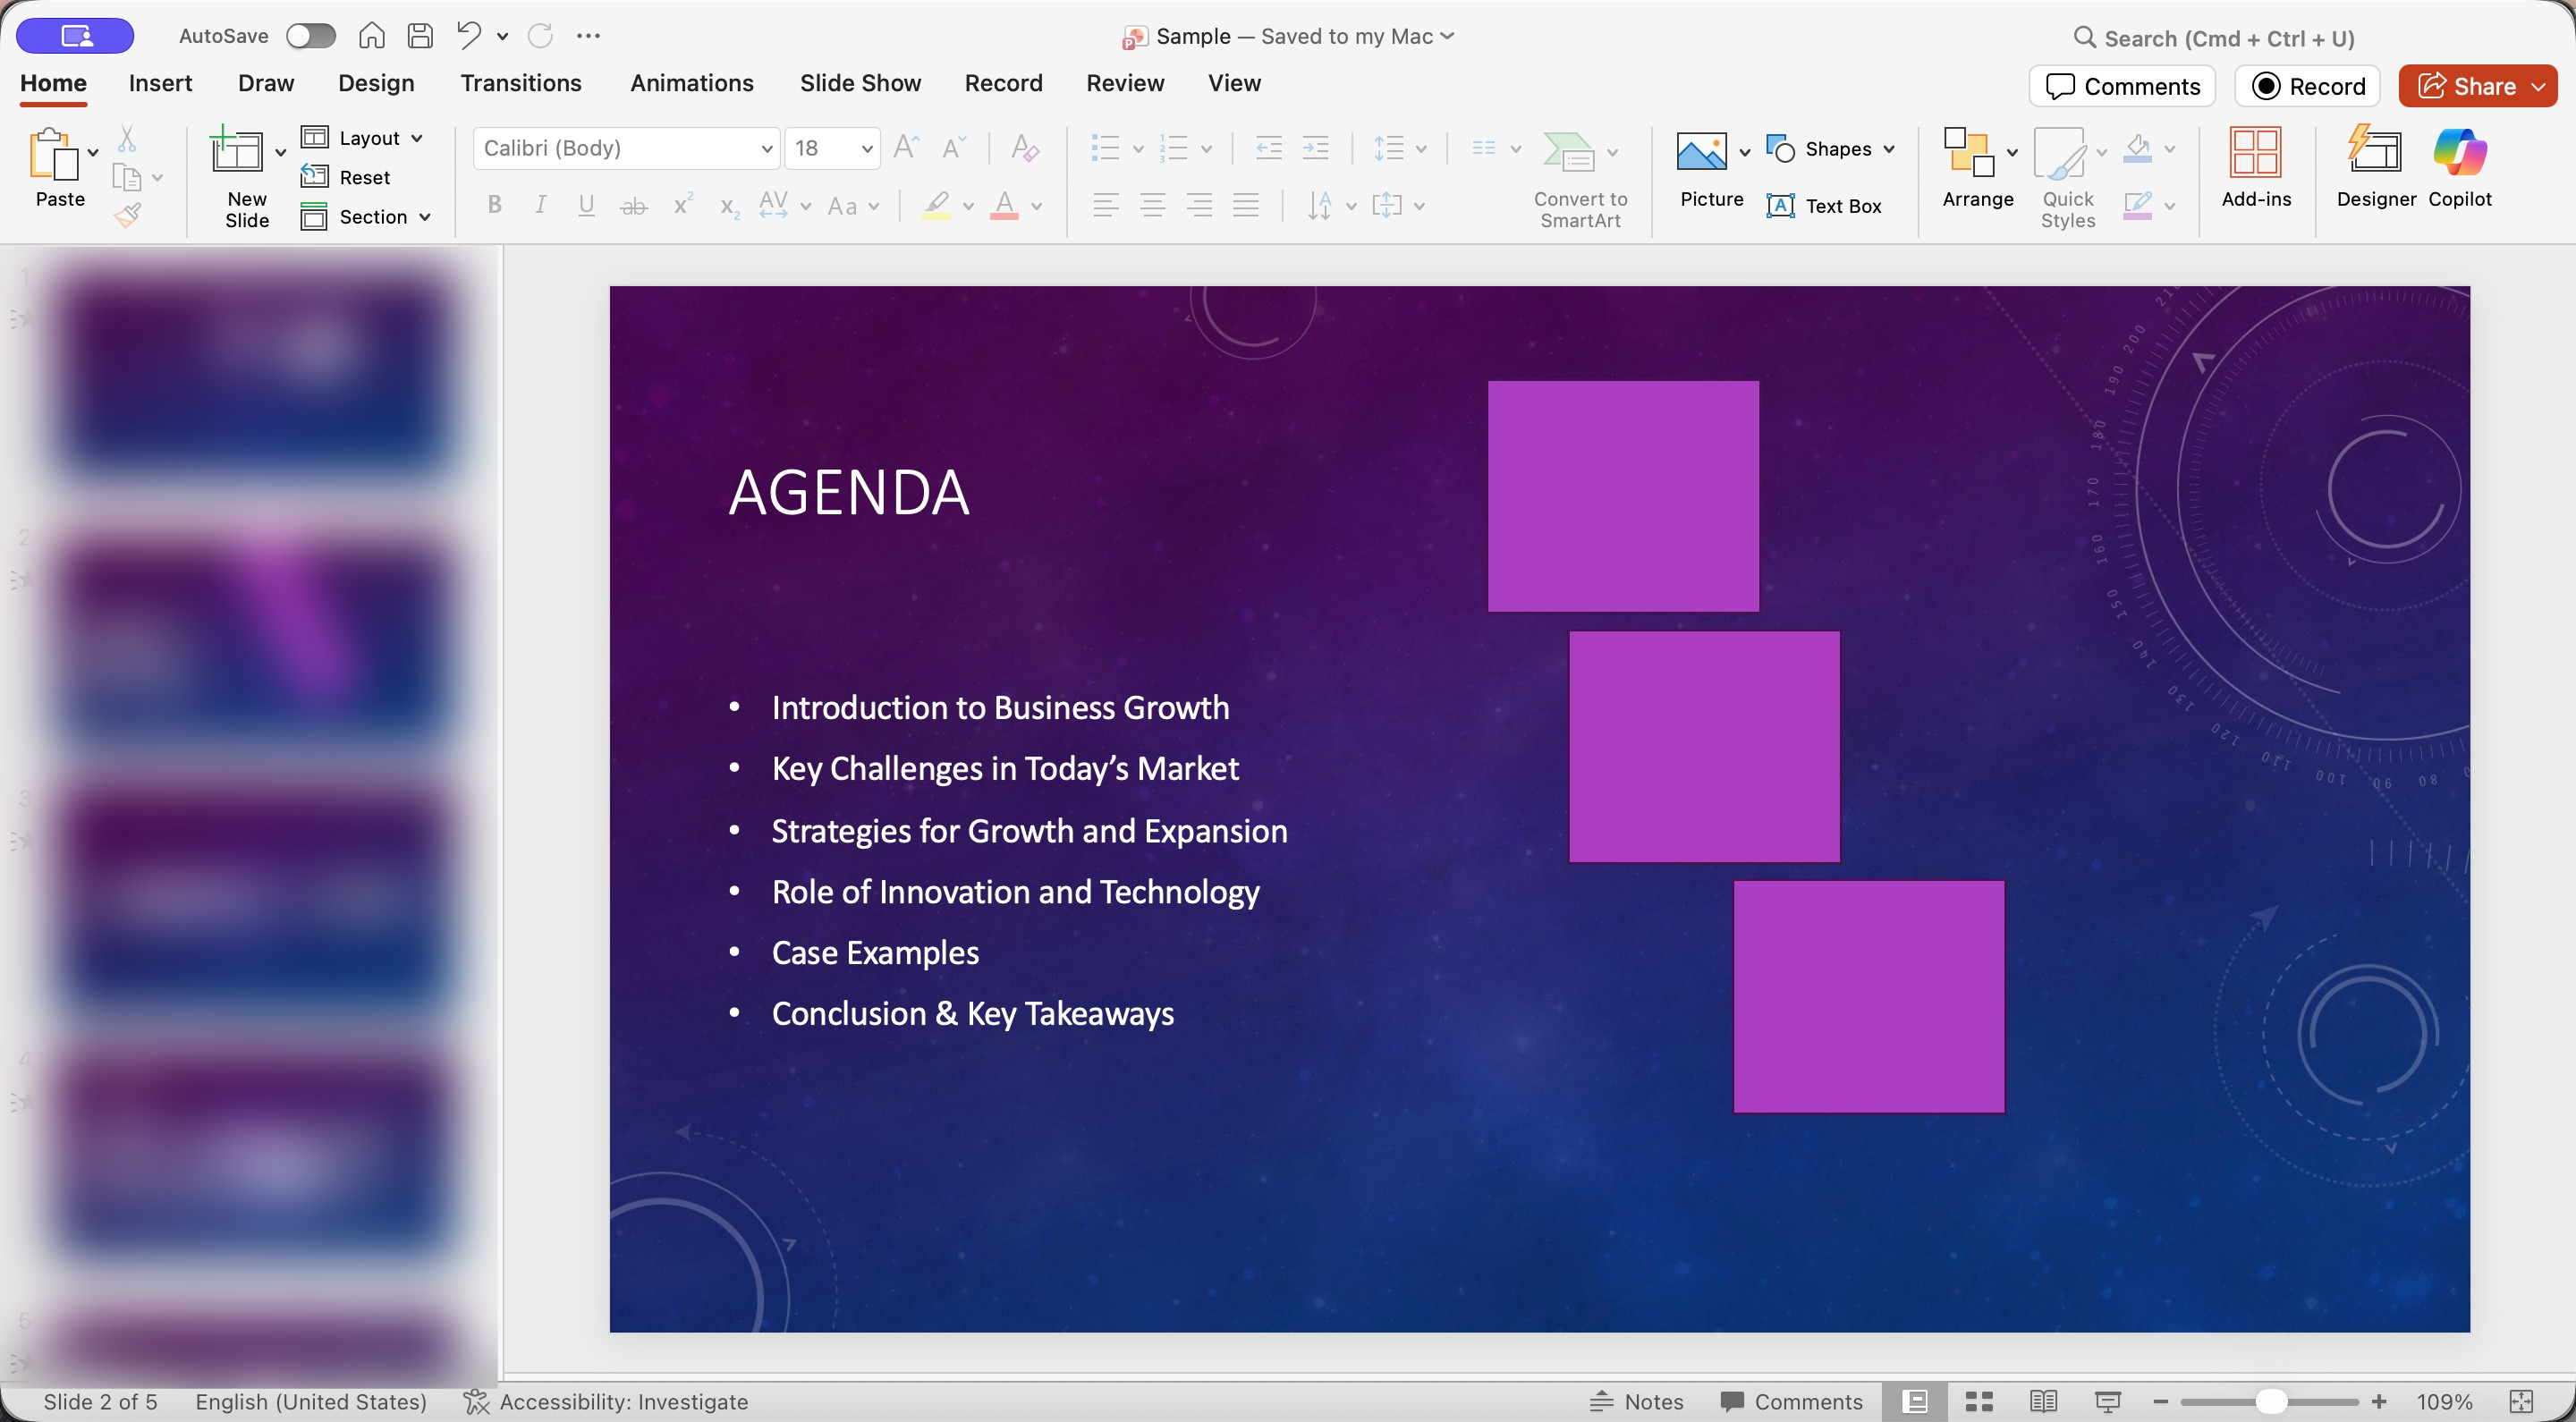Click the Comments button at top right
The image size is (2576, 1422).
(x=2122, y=86)
